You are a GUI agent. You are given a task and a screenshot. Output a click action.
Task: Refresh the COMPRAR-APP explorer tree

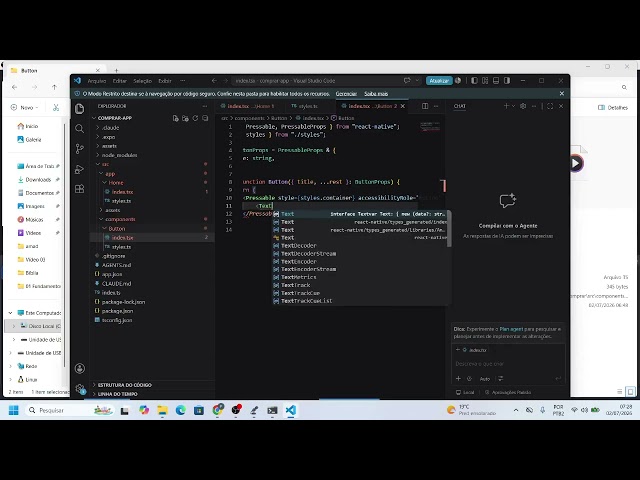pos(195,118)
